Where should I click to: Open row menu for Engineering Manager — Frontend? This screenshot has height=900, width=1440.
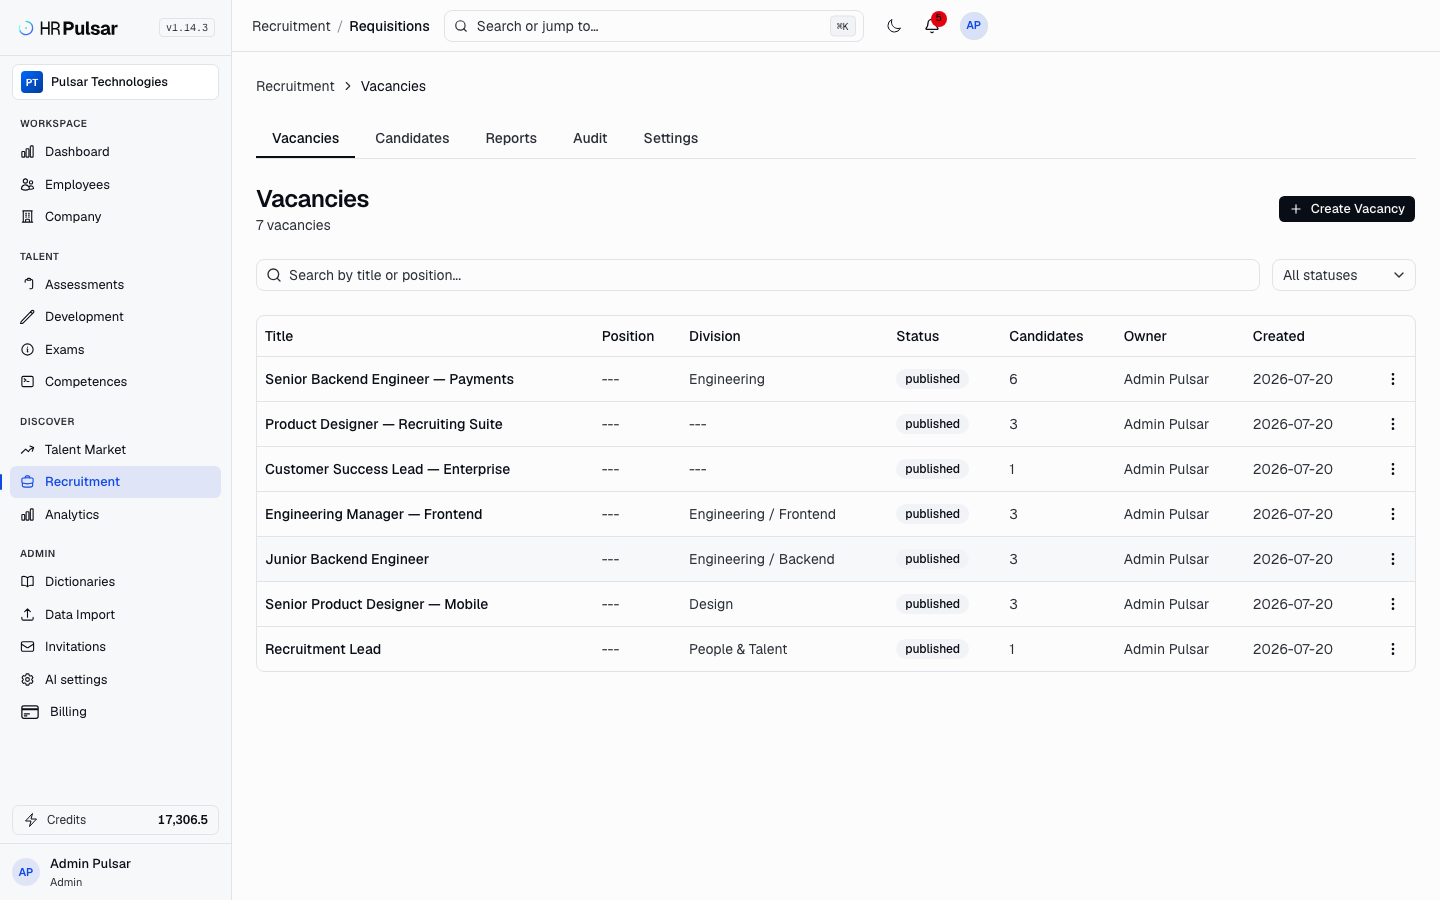tap(1393, 514)
